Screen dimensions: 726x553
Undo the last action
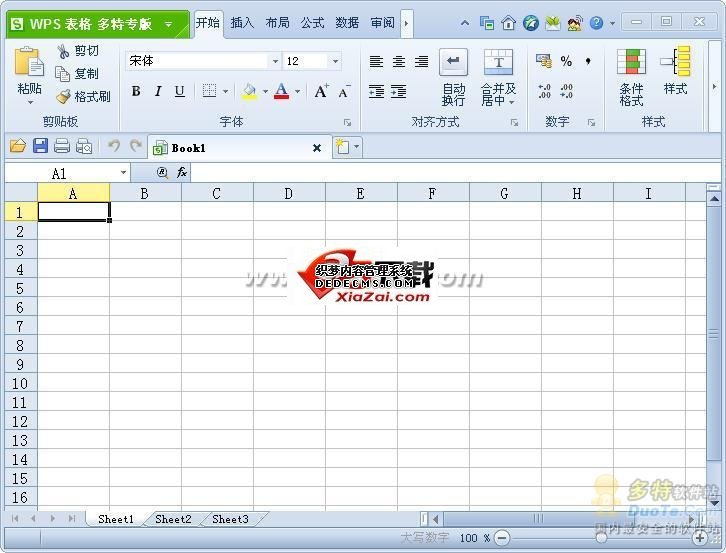click(113, 146)
